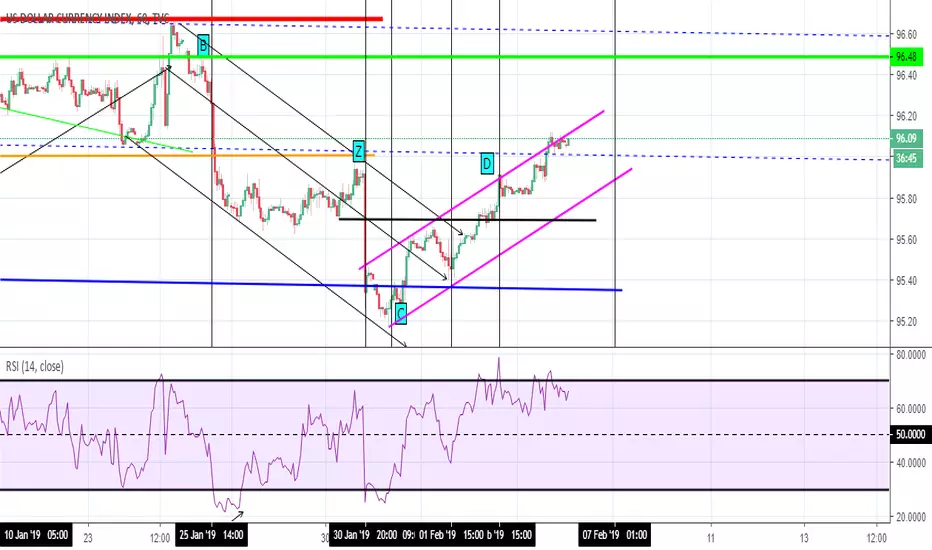Image resolution: width=932 pixels, height=550 pixels.
Task: Select the short black horizontal line near 95.70
Action: click(x=467, y=220)
